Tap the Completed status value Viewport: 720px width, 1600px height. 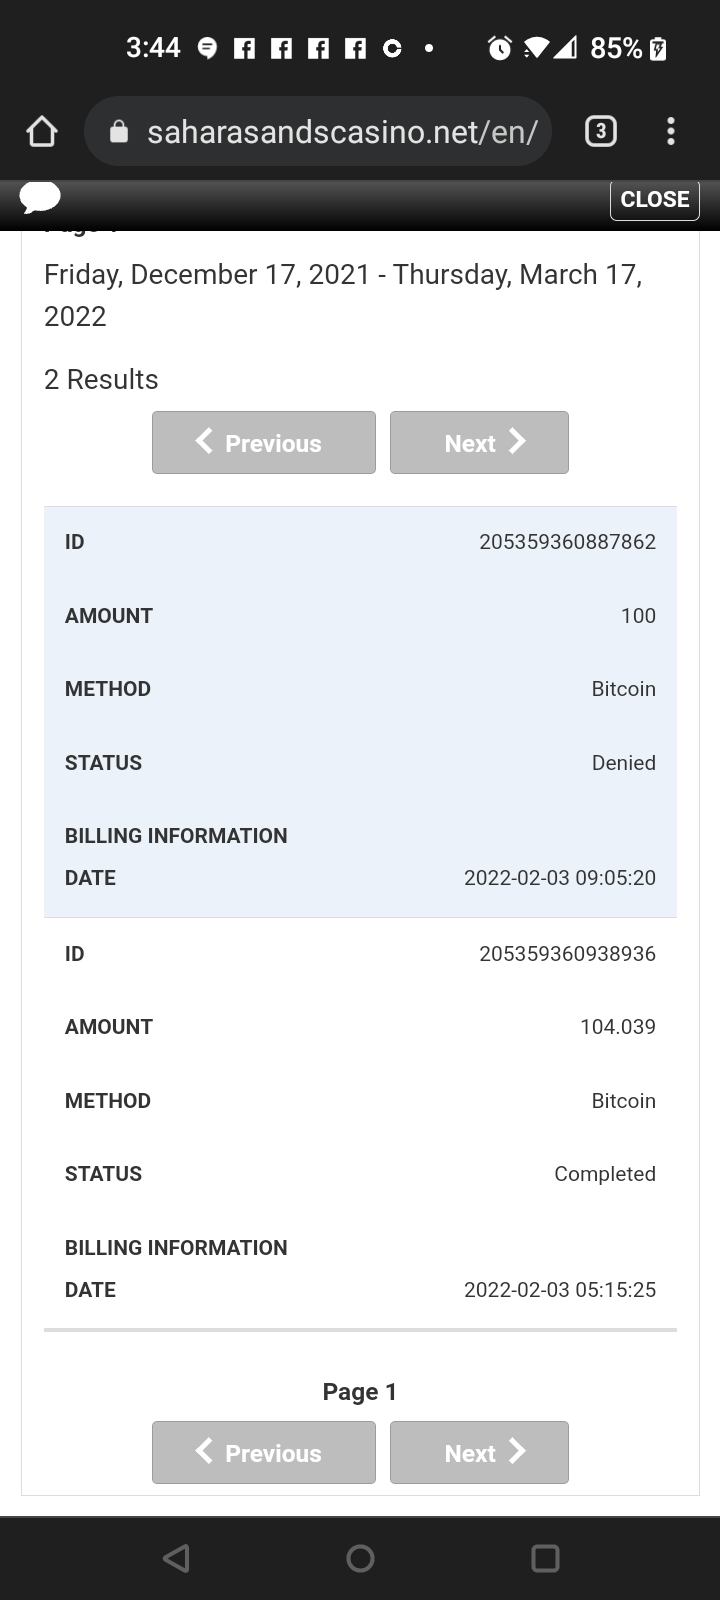(x=604, y=1174)
